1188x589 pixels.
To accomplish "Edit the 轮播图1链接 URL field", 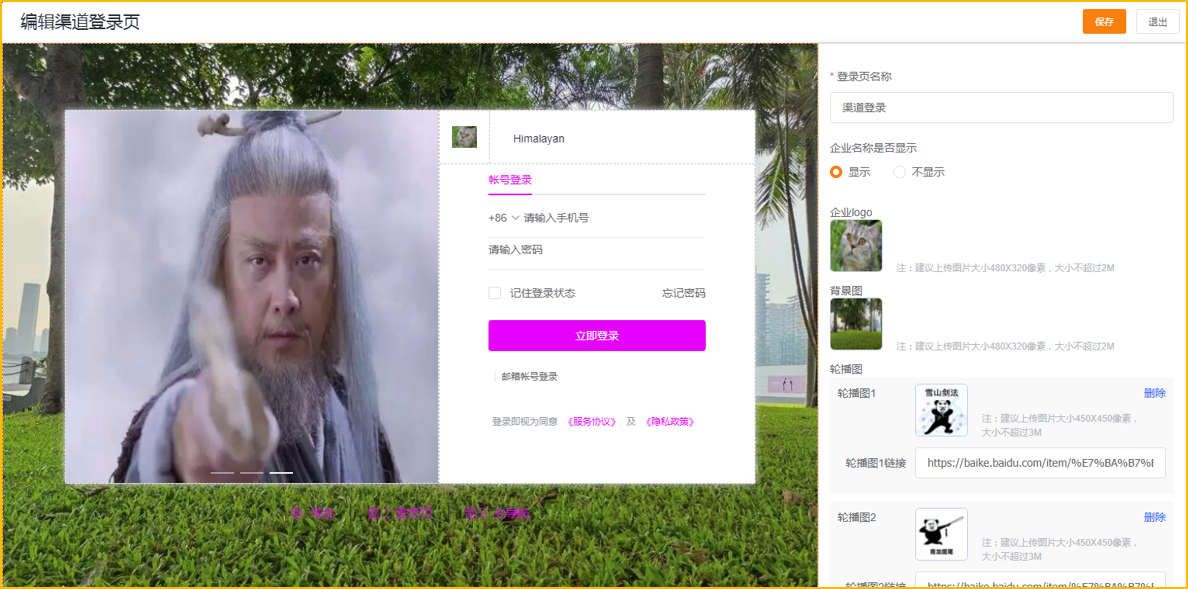I will coord(1040,463).
